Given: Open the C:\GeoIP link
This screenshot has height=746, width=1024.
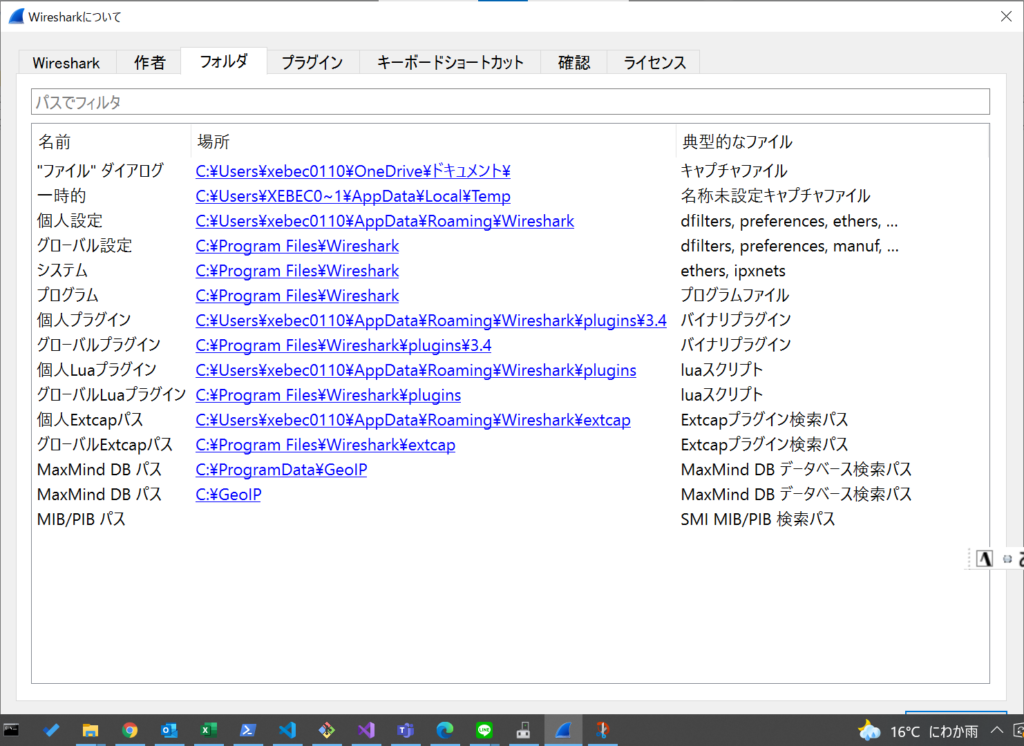Looking at the screenshot, I should (x=228, y=494).
